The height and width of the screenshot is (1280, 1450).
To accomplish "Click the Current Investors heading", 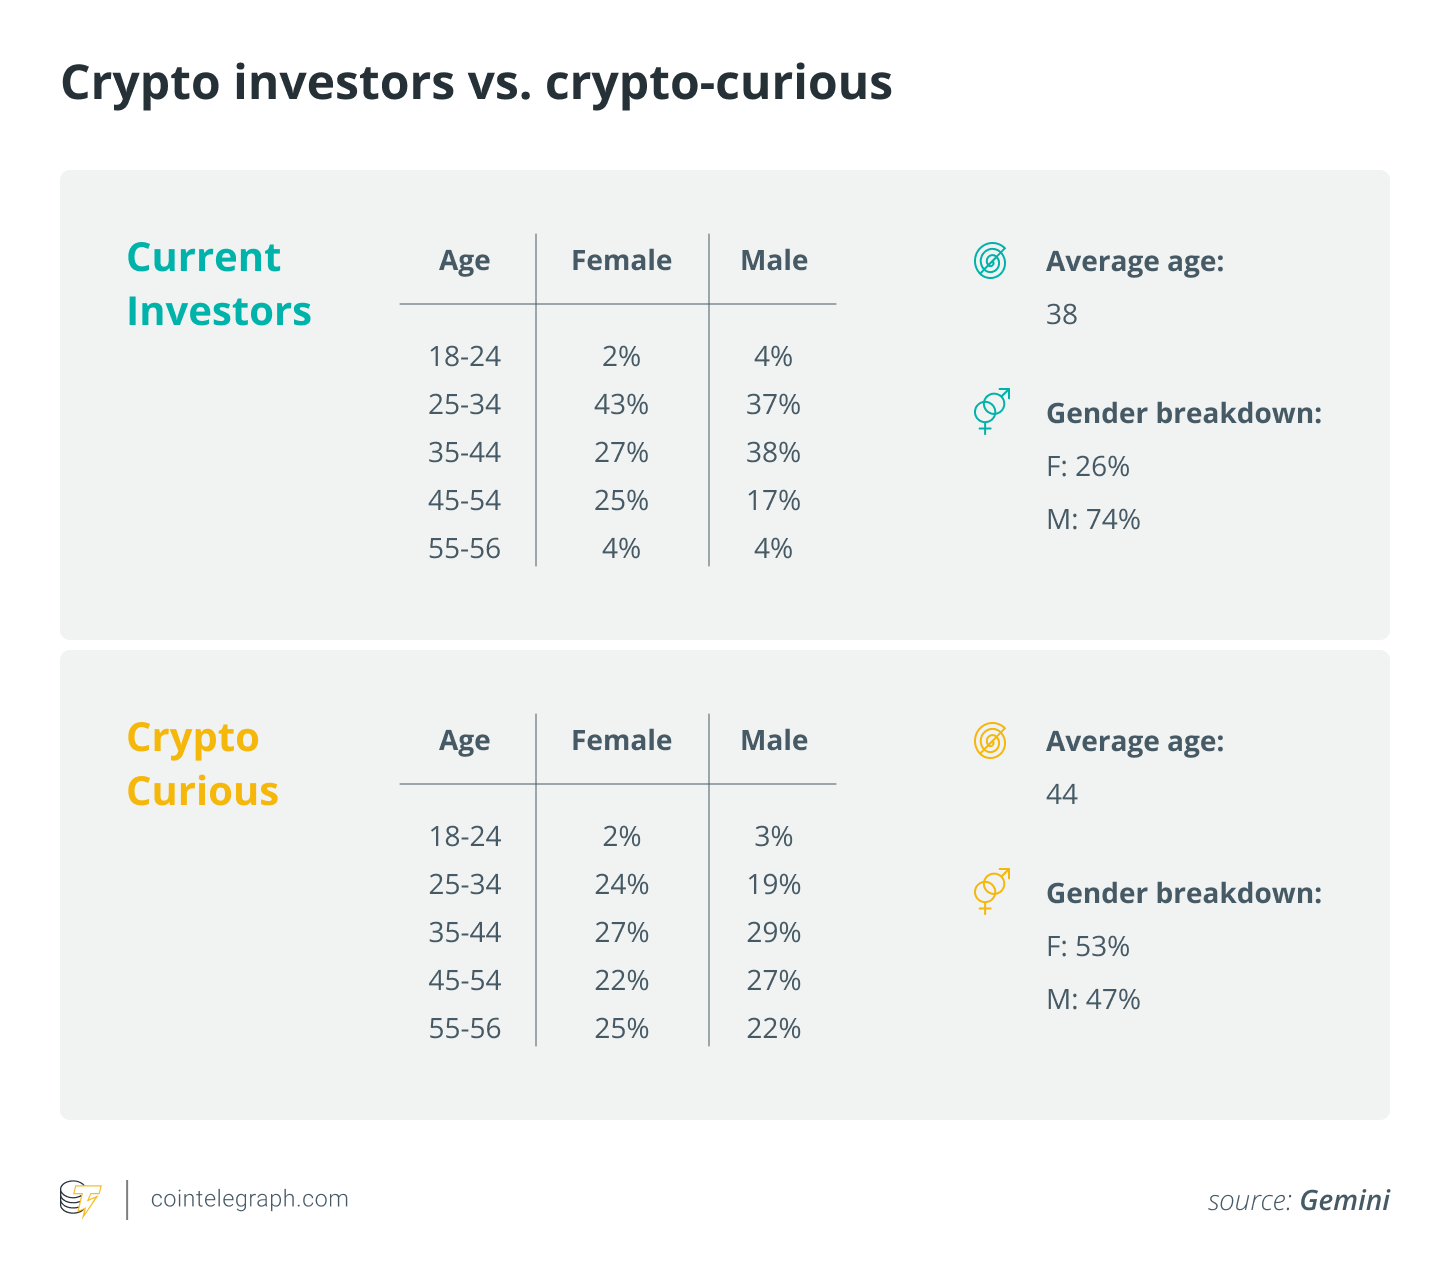I will (219, 285).
